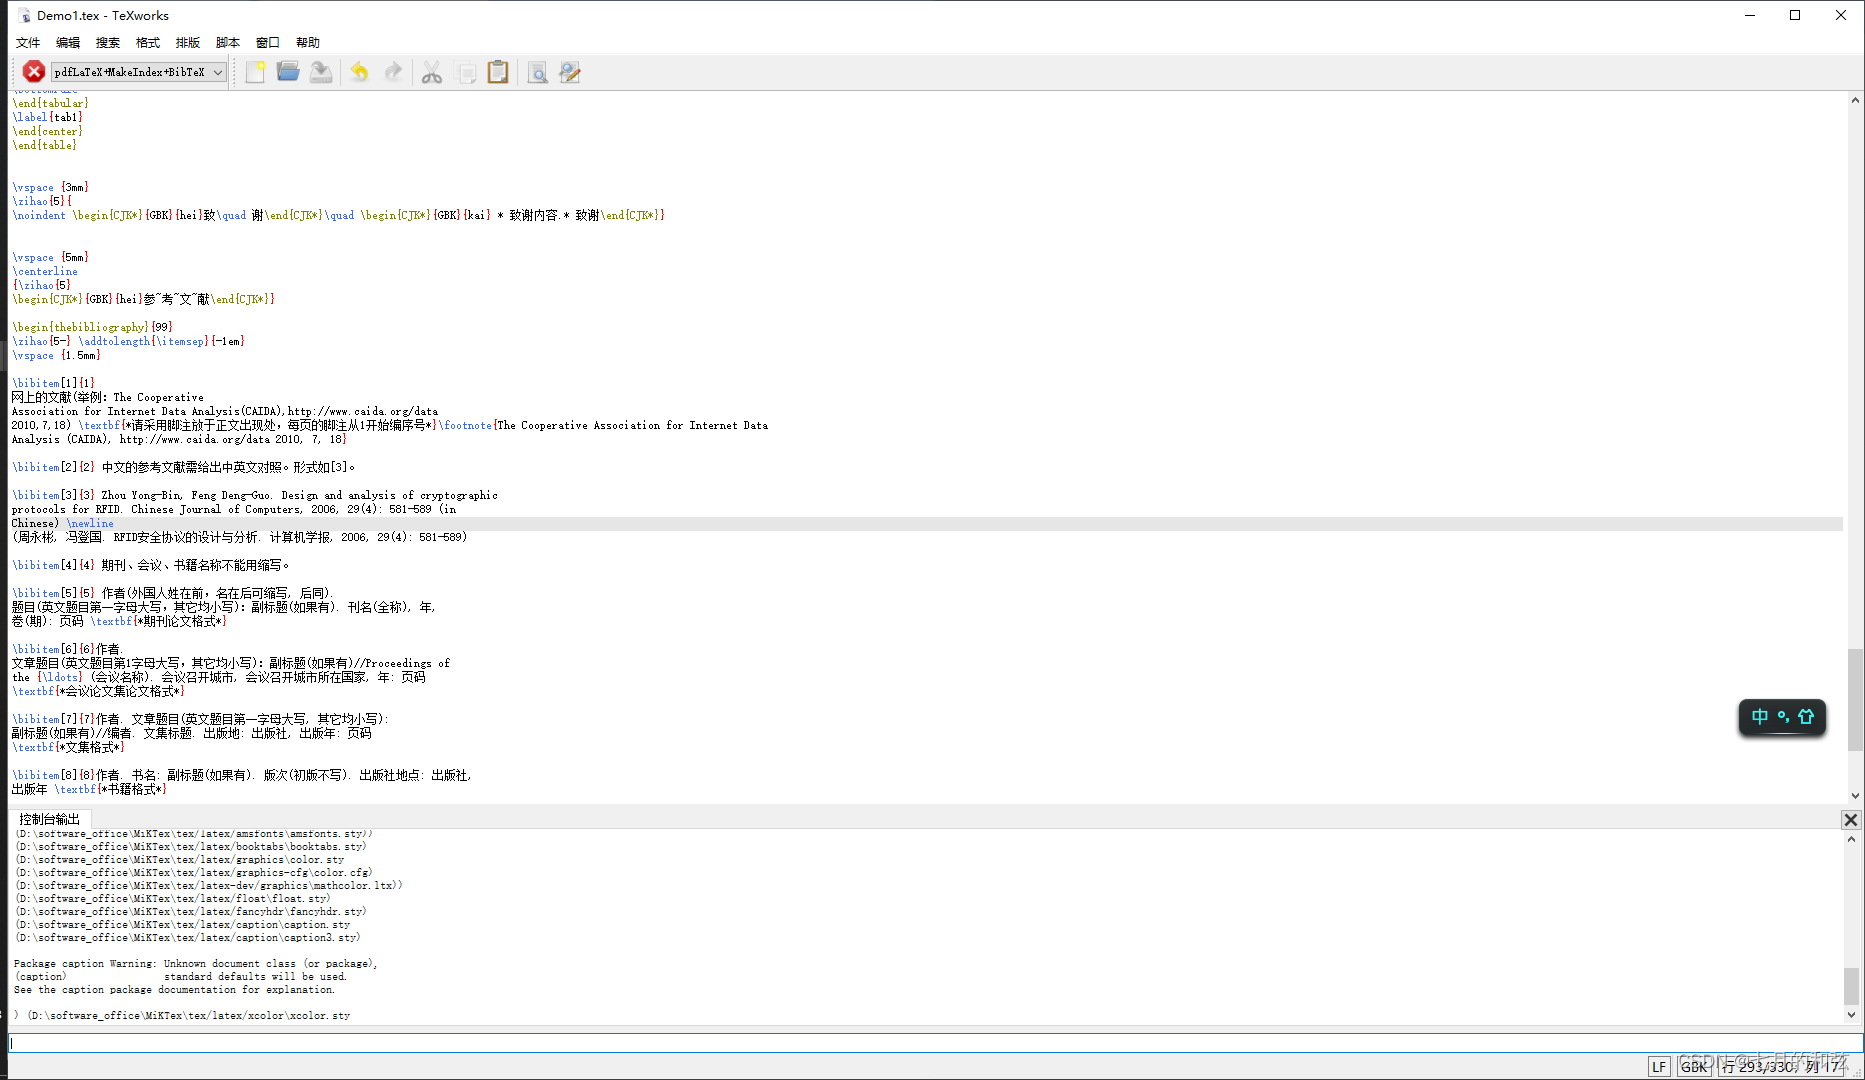Click the LF line-ending indicator

(1659, 1066)
